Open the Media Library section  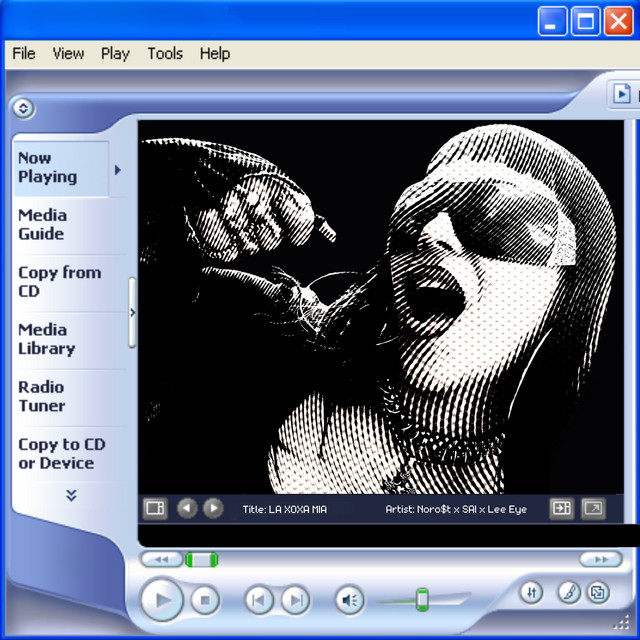coord(47,339)
